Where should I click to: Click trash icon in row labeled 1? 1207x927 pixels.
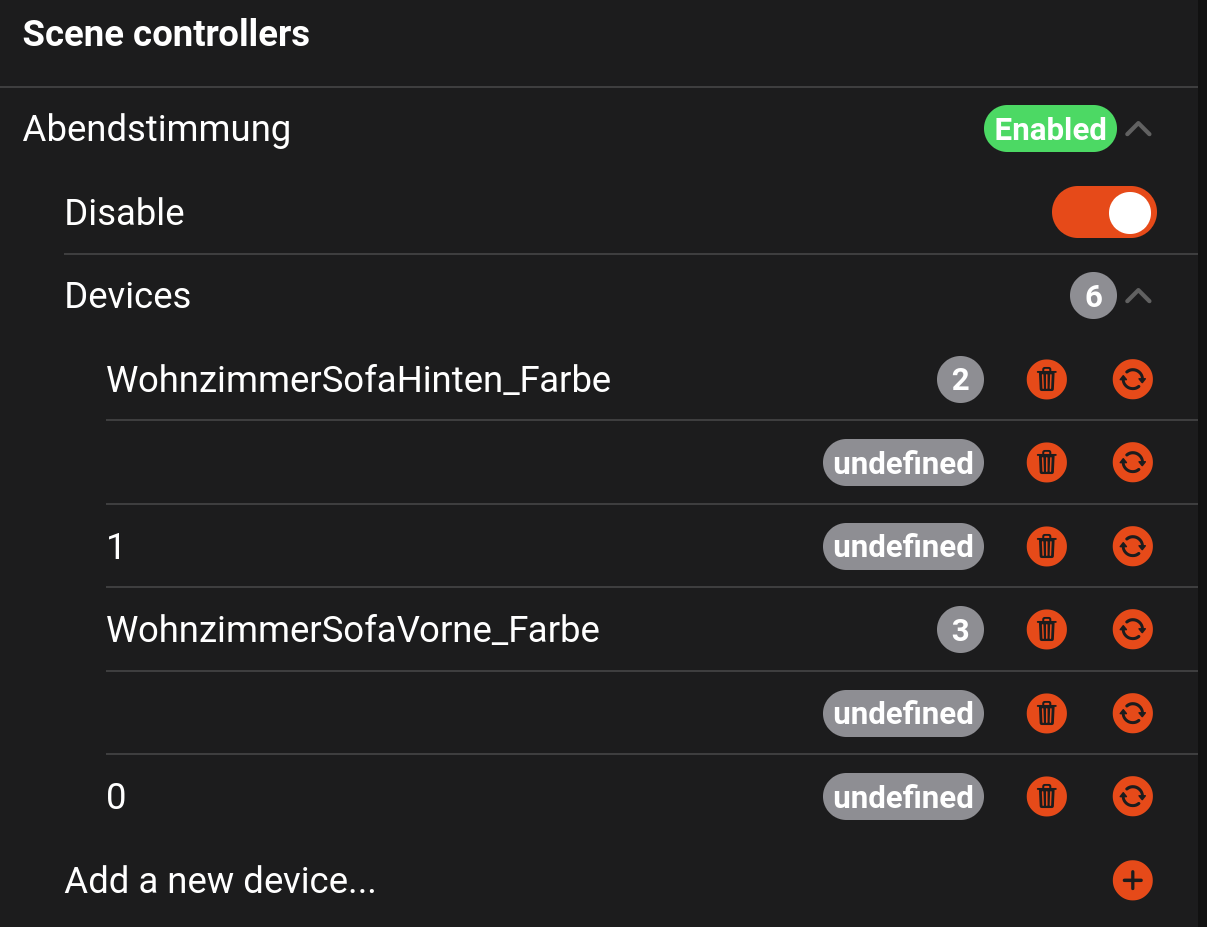1046,546
